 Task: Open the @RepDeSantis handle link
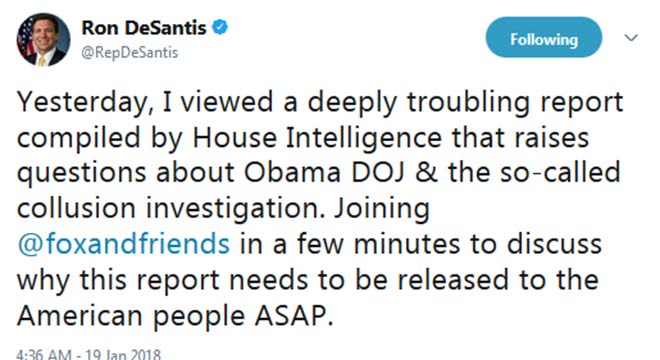tap(130, 53)
